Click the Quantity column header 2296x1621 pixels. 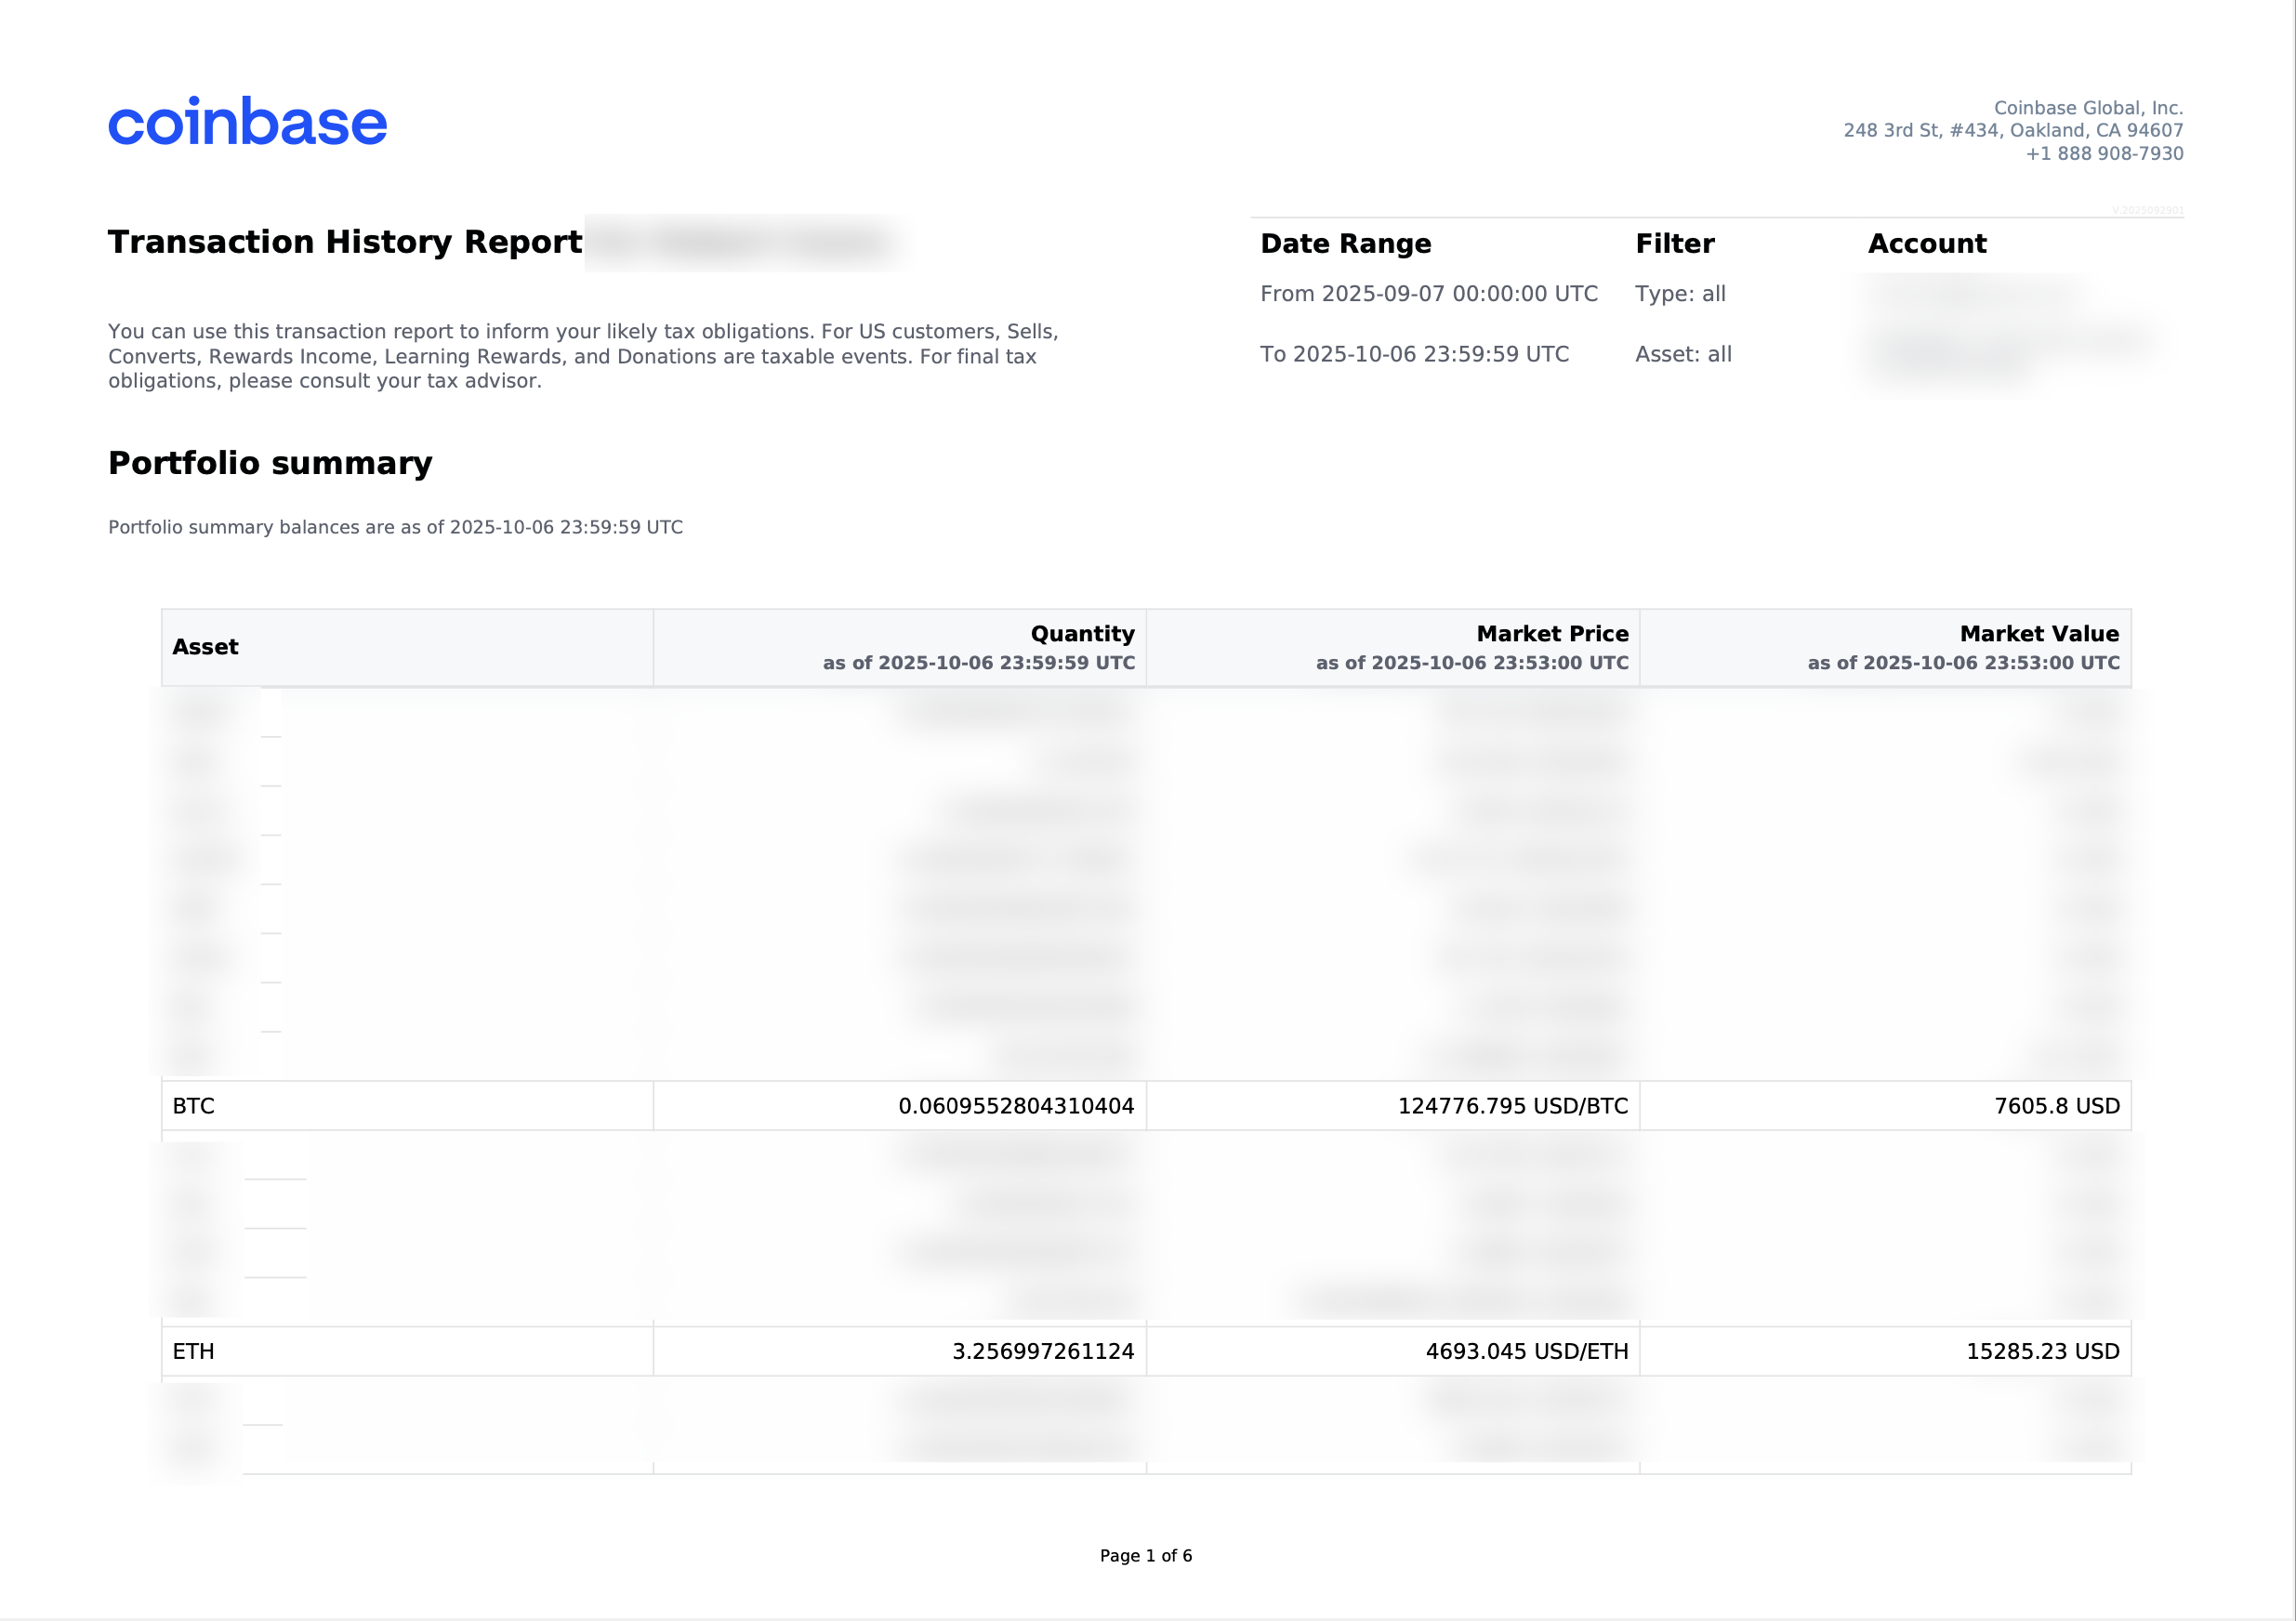tap(1082, 634)
